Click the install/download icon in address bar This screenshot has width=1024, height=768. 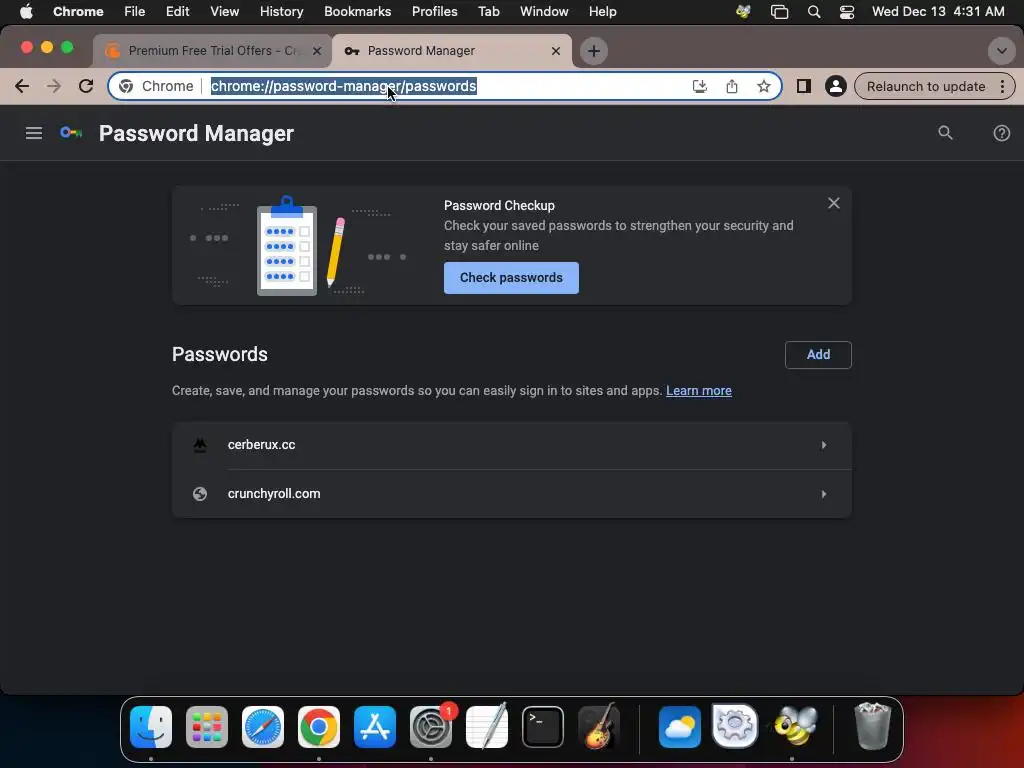[x=699, y=86]
